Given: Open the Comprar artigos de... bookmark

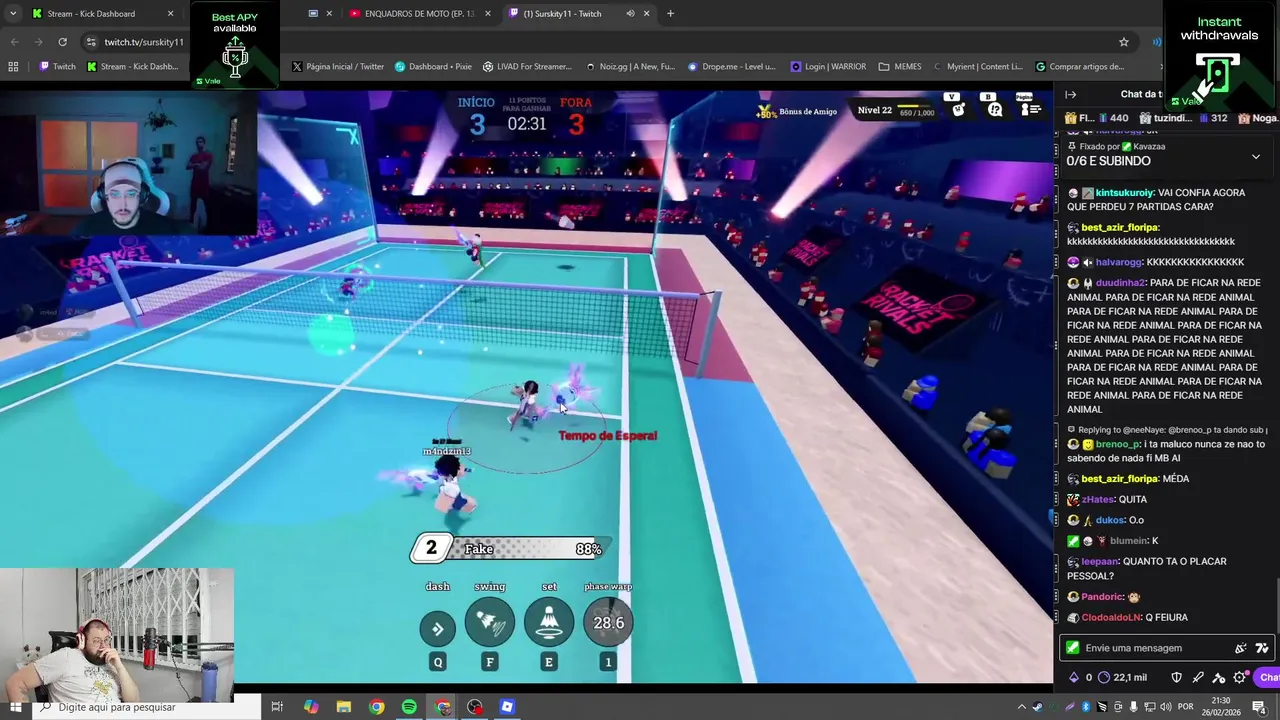Looking at the screenshot, I should pos(1080,66).
